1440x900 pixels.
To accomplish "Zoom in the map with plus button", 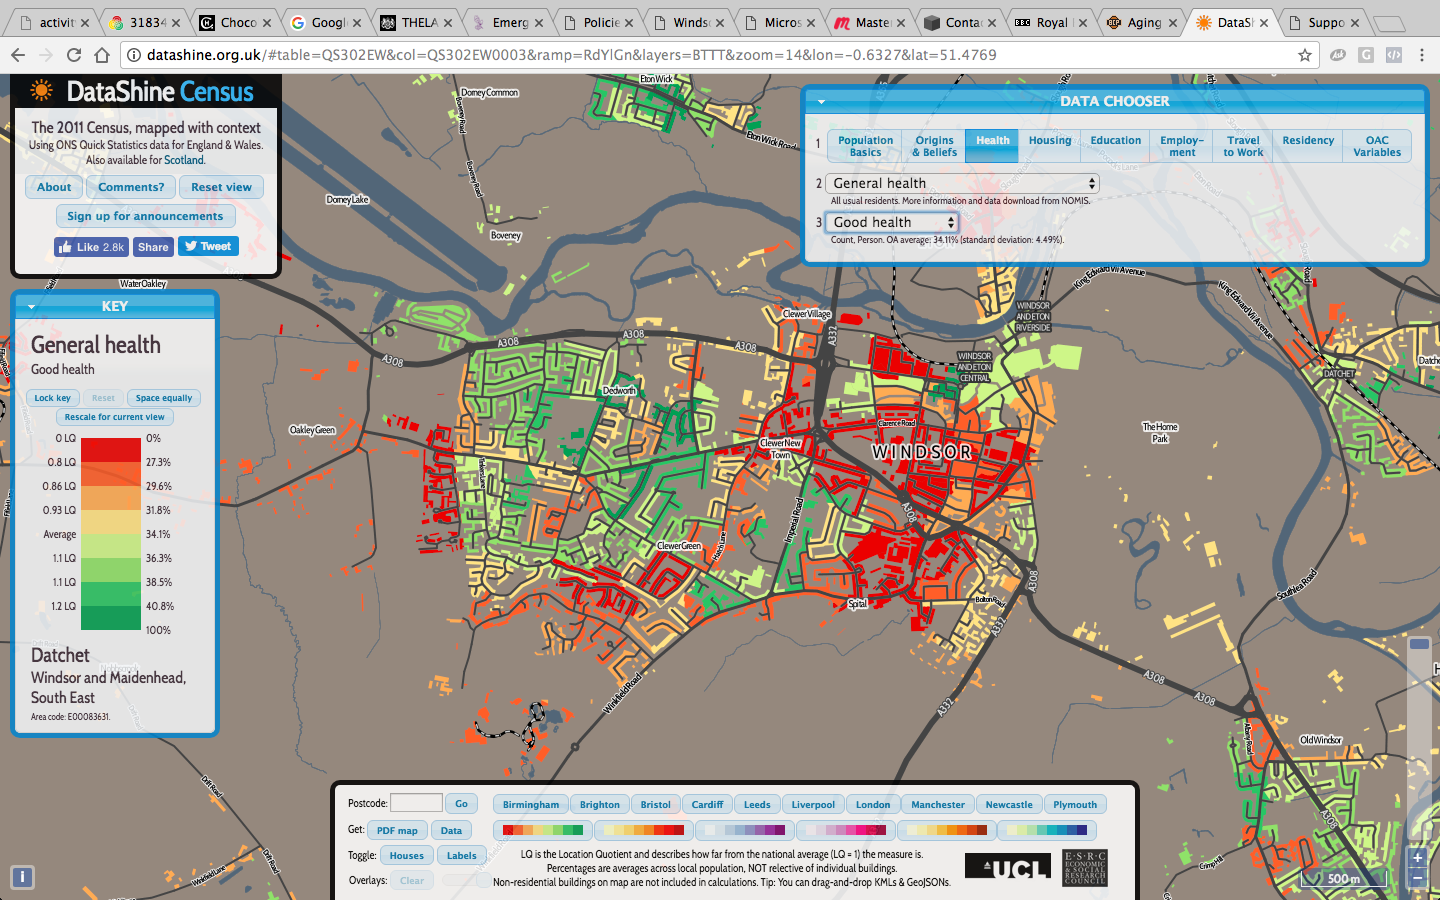I will click(1417, 858).
